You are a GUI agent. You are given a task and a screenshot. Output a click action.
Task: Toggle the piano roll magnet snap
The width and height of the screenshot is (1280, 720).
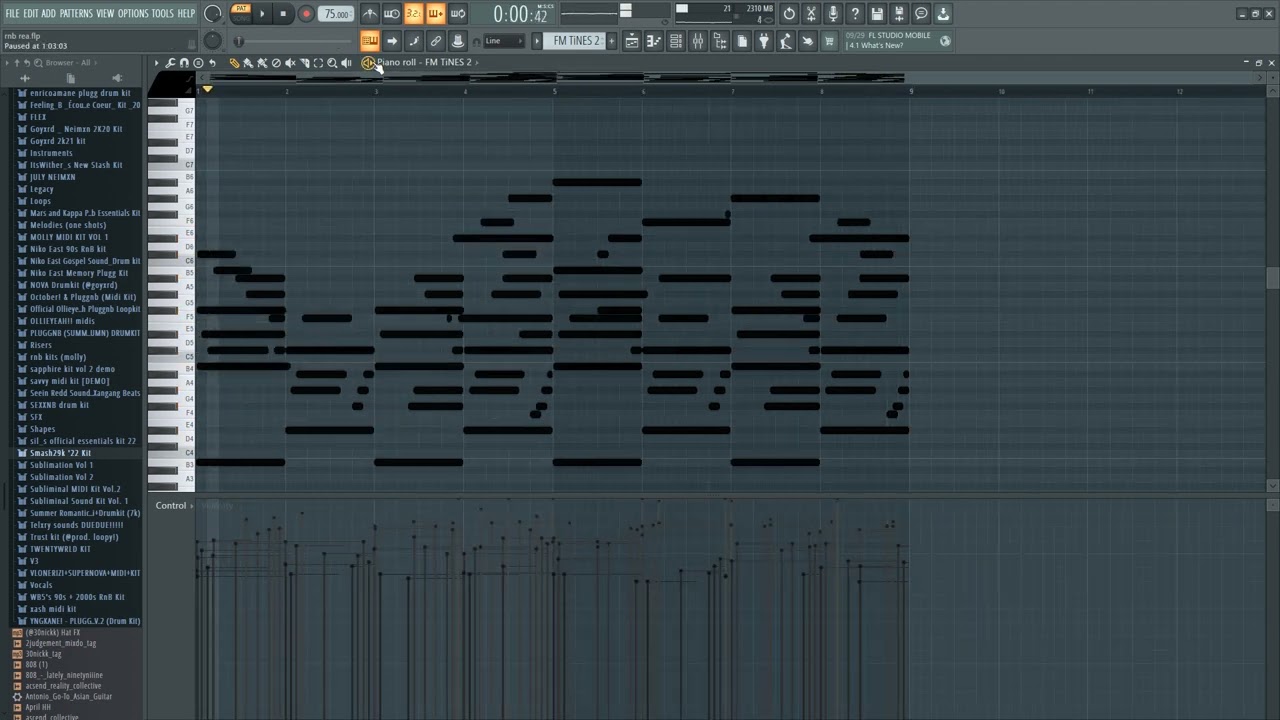coord(184,63)
